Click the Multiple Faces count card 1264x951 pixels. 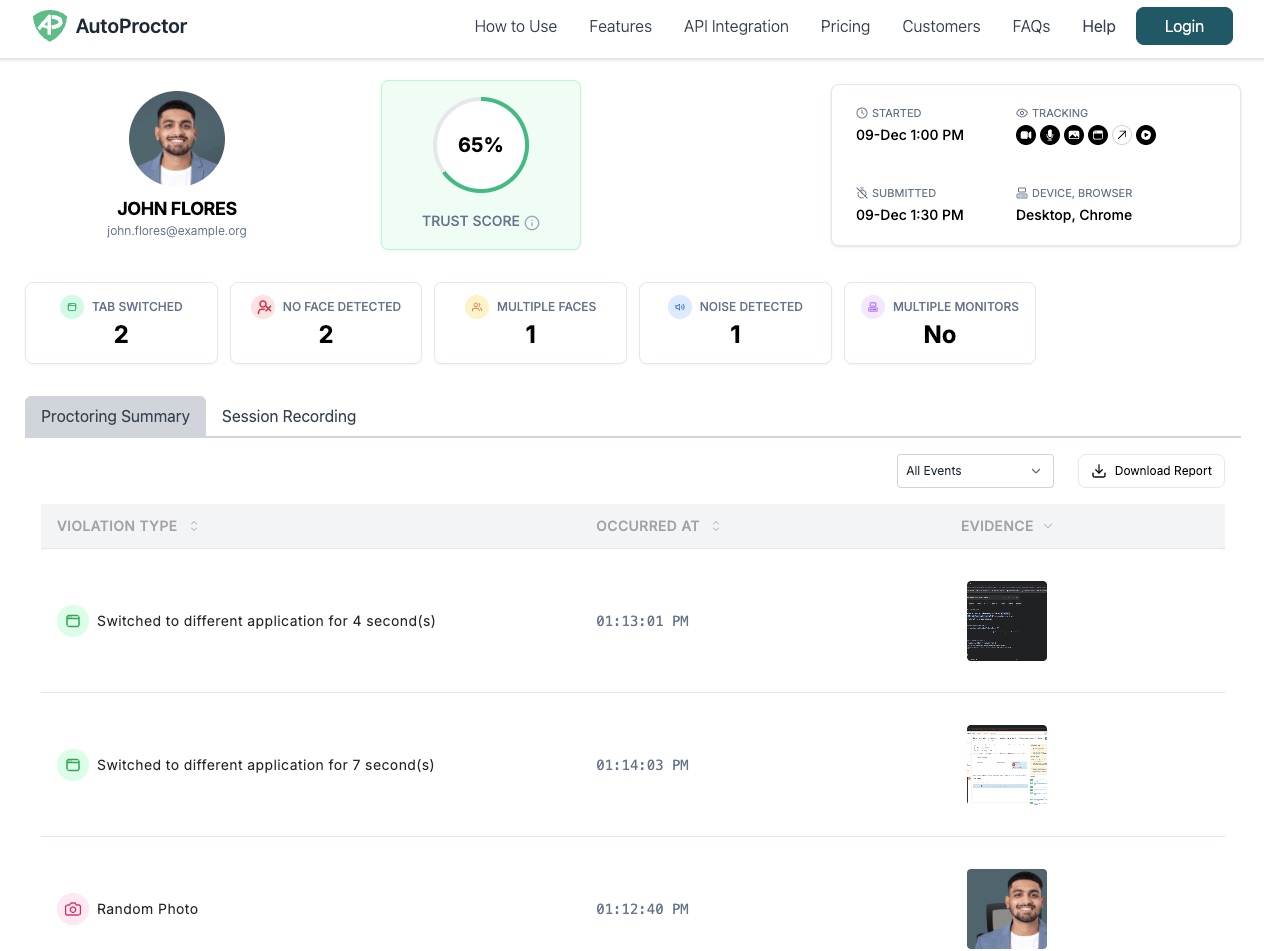point(530,323)
